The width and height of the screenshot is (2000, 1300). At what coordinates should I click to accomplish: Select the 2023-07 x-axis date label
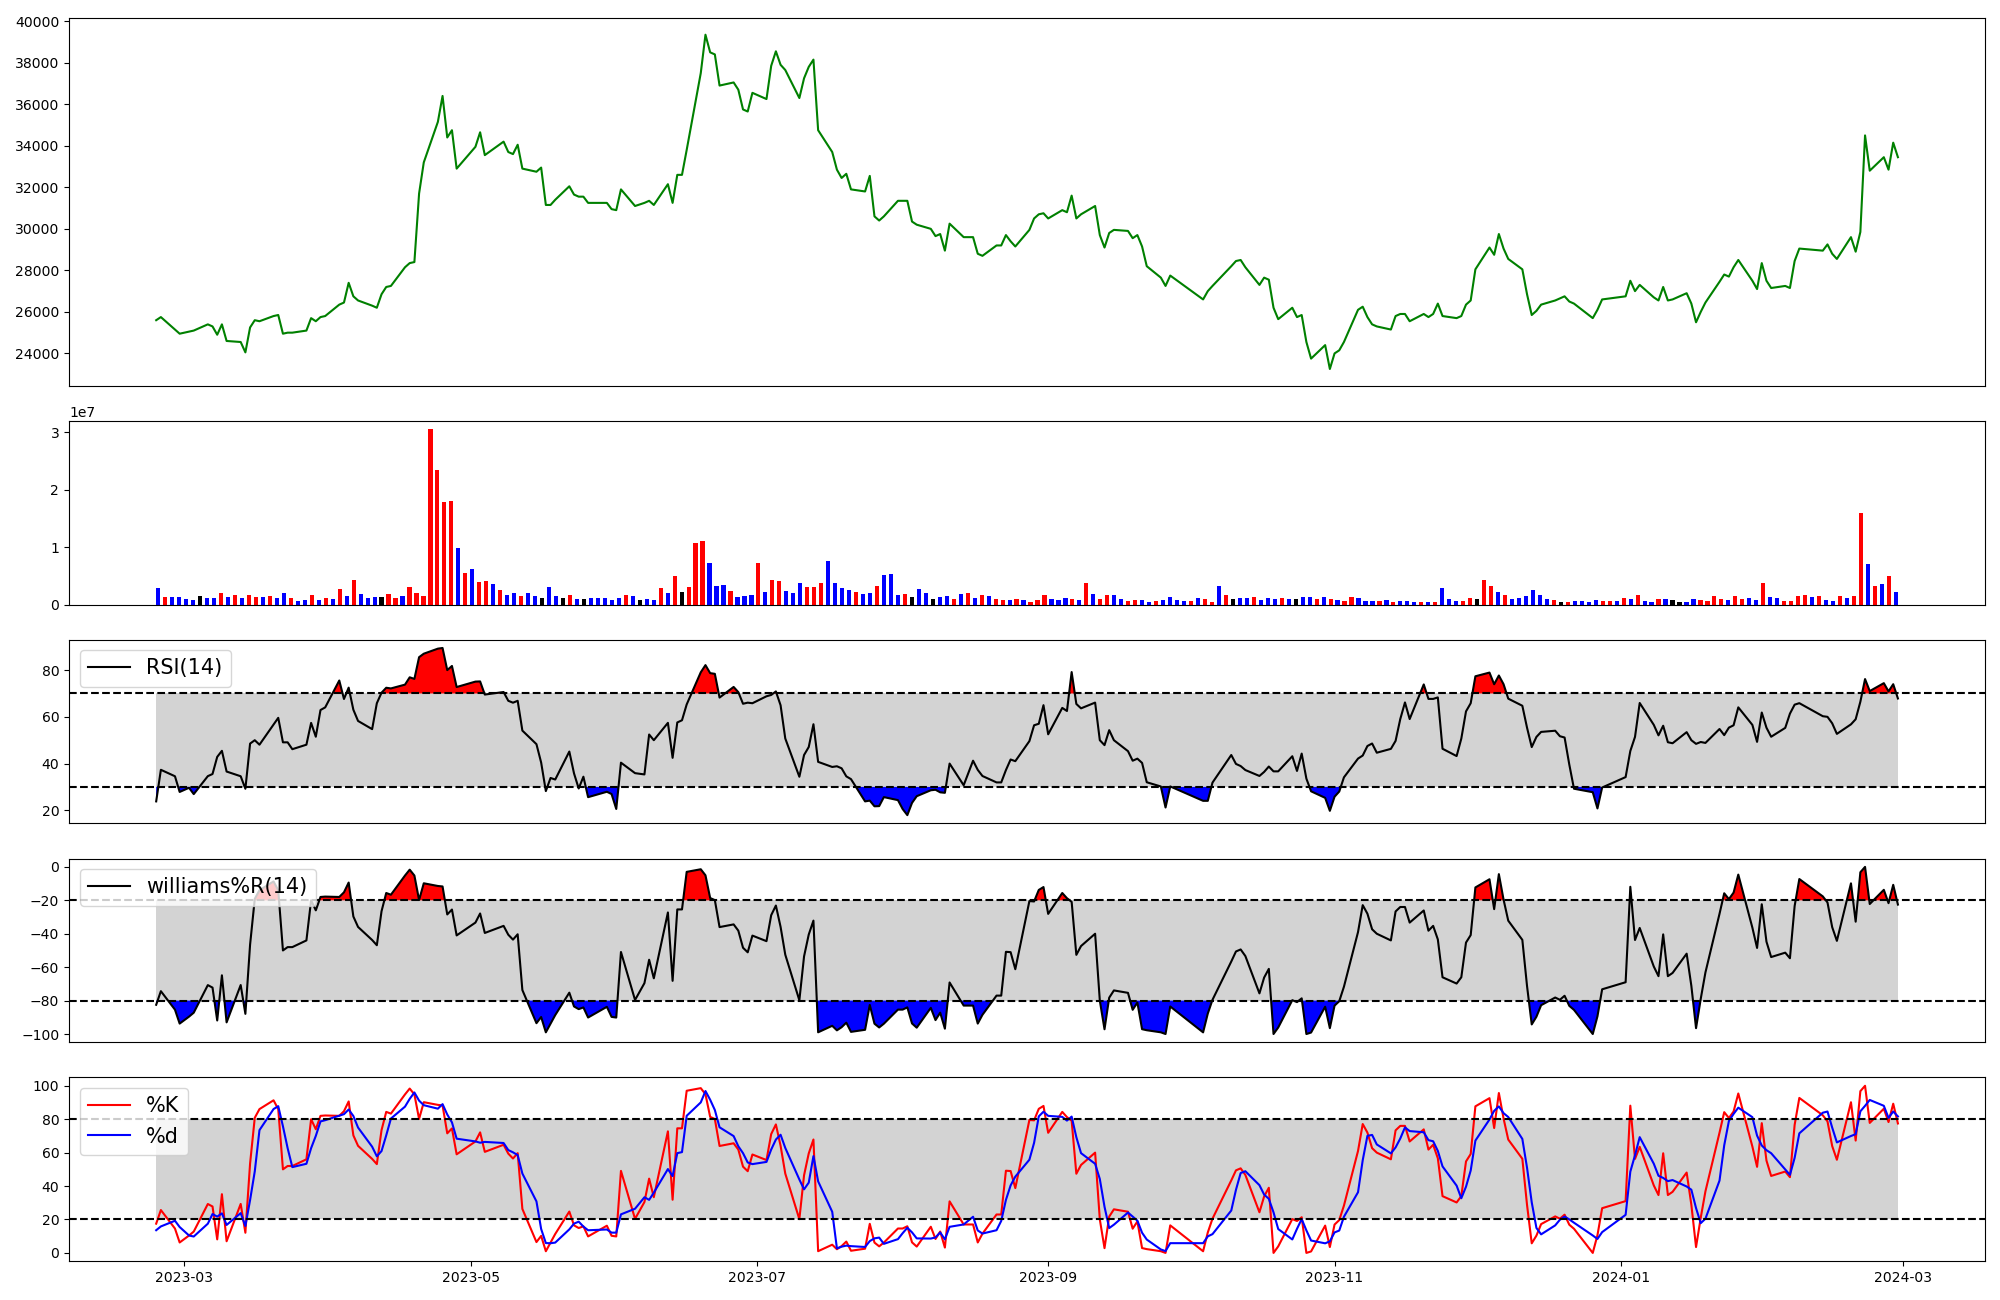pyautogui.click(x=757, y=1277)
